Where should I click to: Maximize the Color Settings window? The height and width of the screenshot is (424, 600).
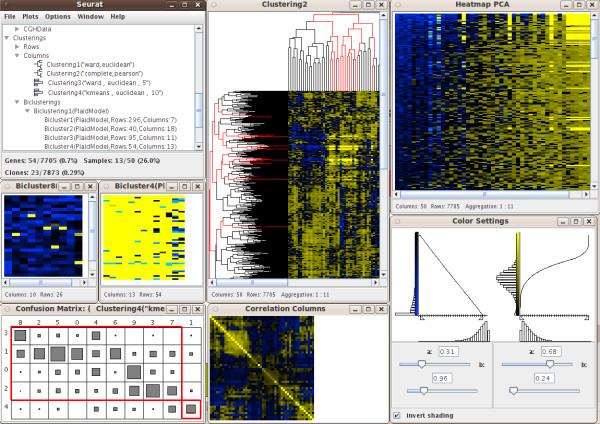576,221
